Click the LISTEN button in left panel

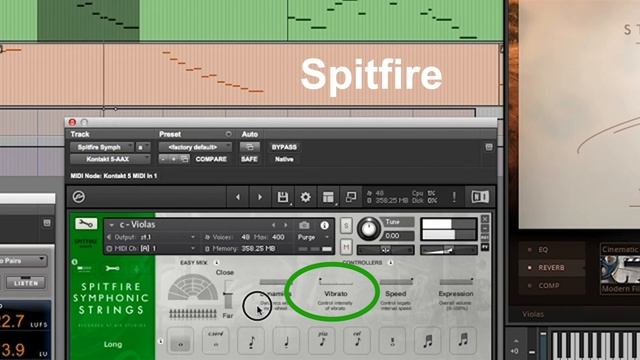[26, 283]
